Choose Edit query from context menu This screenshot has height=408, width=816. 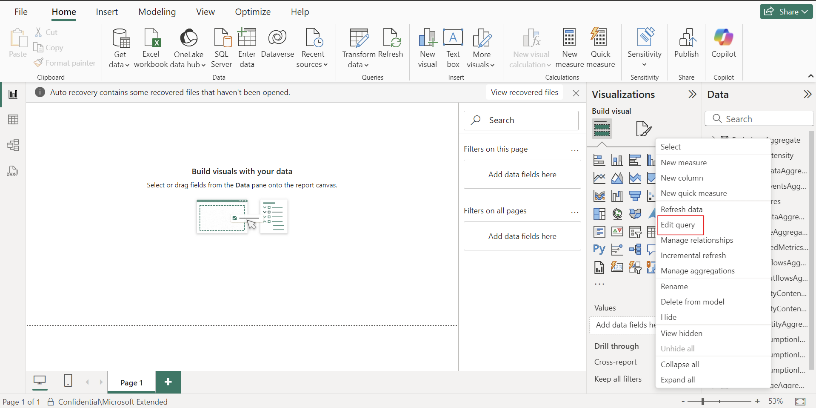(678, 225)
